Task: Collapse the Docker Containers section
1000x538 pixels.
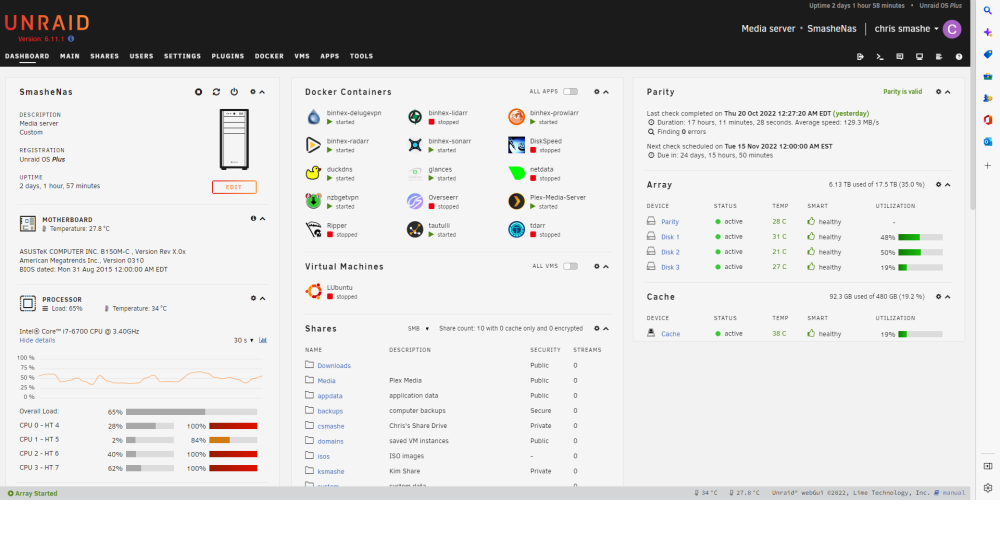Action: coord(606,92)
